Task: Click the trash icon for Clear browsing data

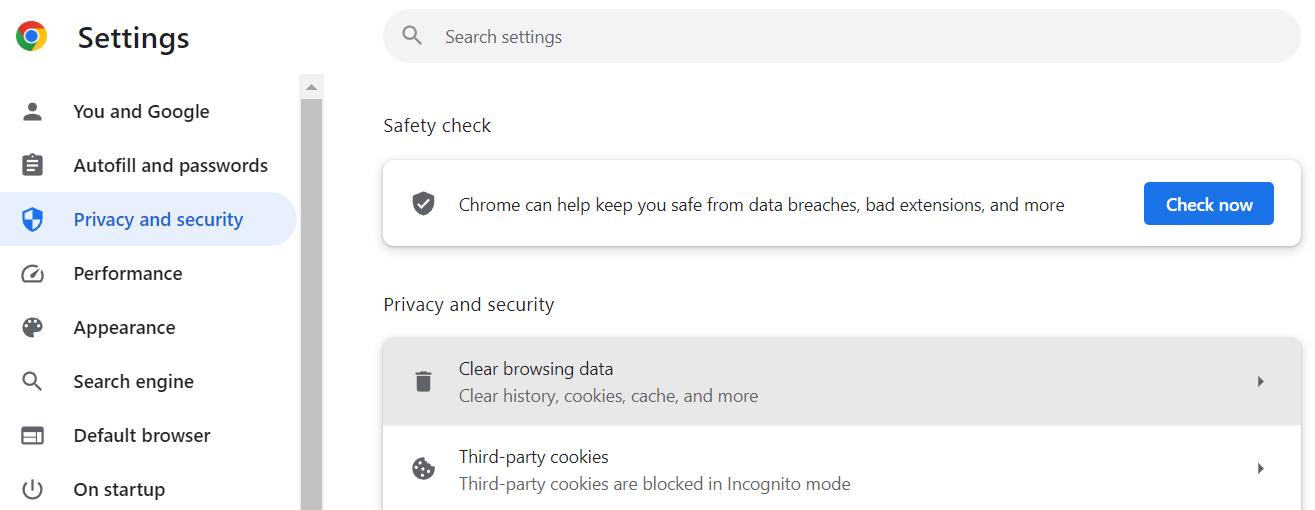Action: click(x=424, y=381)
